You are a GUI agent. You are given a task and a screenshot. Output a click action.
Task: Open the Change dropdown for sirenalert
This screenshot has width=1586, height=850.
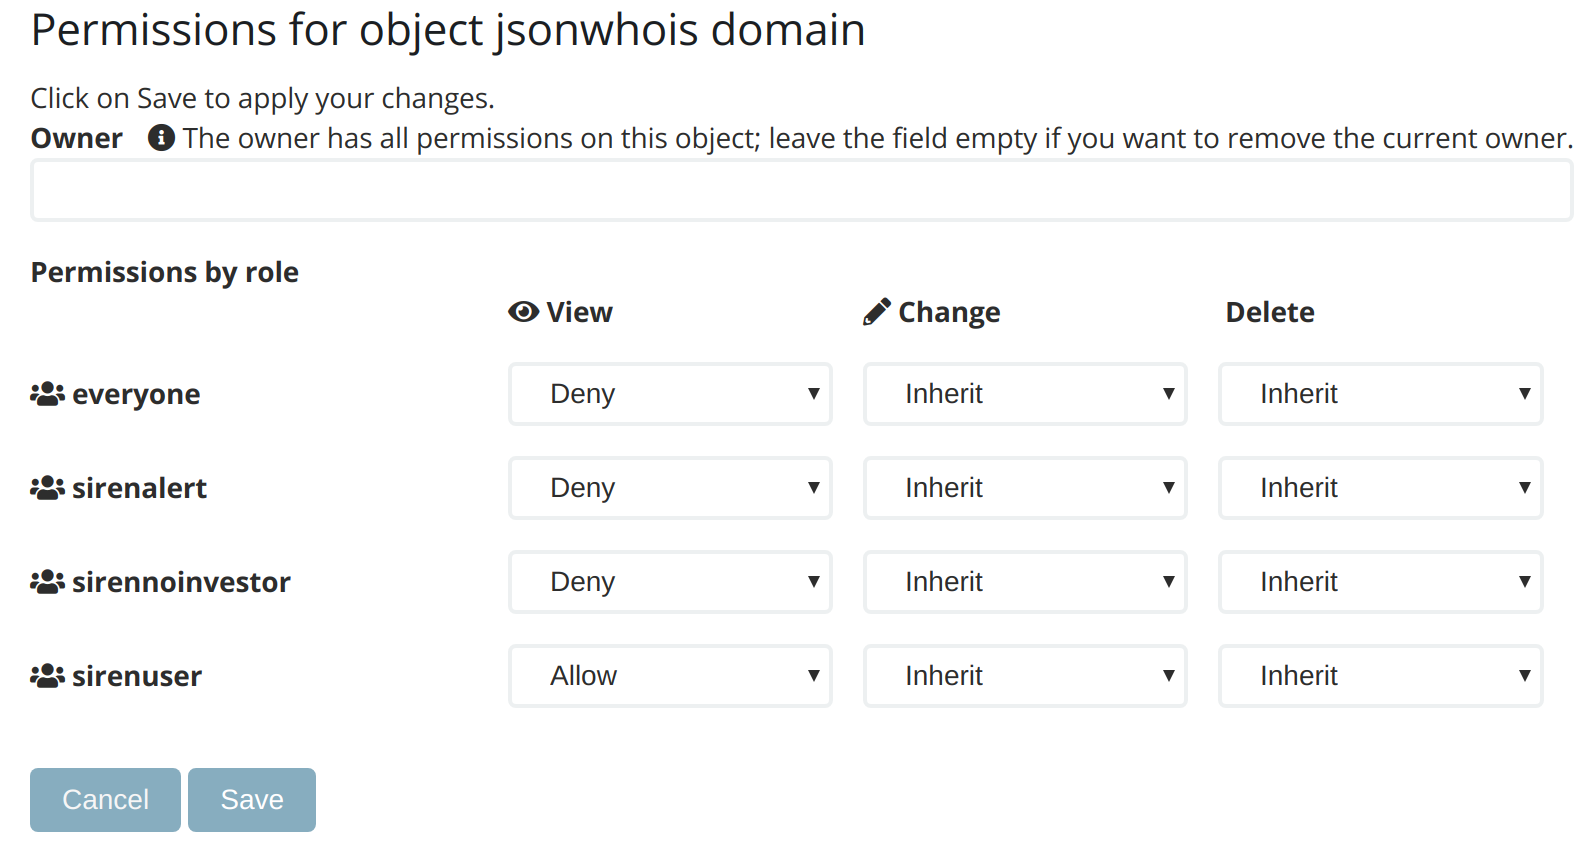[x=1025, y=488]
